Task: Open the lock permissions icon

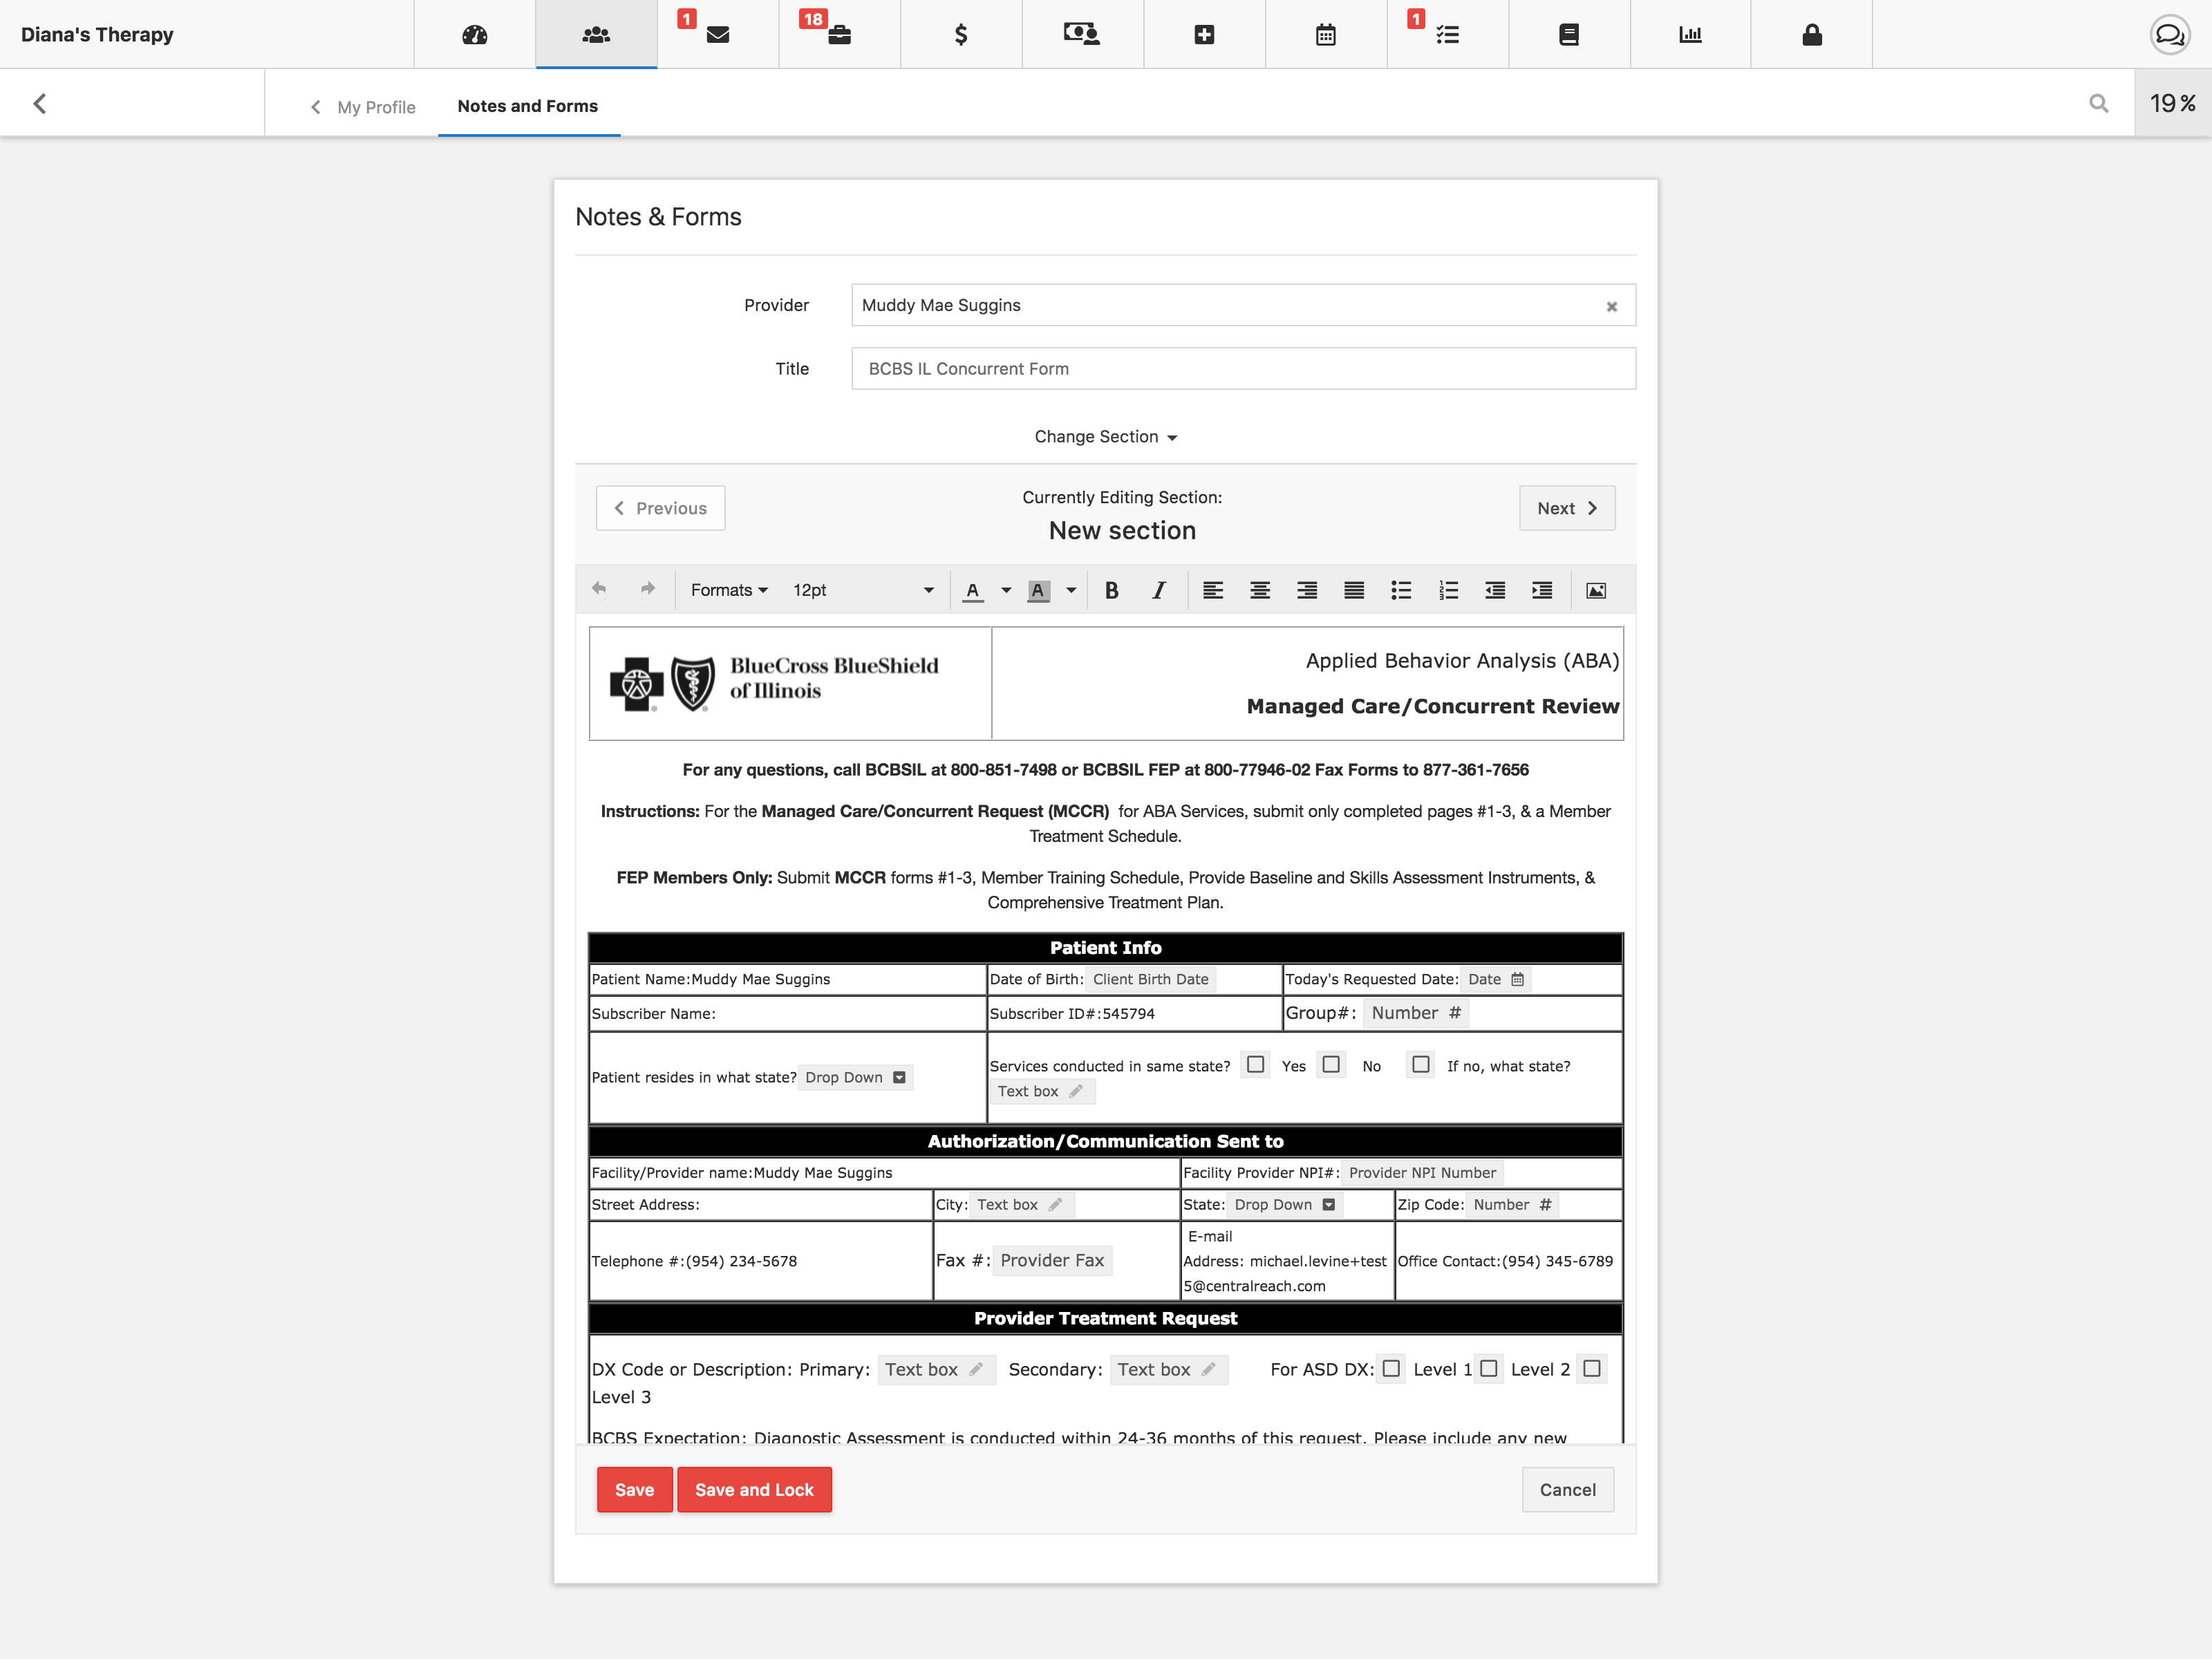Action: pos(1812,35)
